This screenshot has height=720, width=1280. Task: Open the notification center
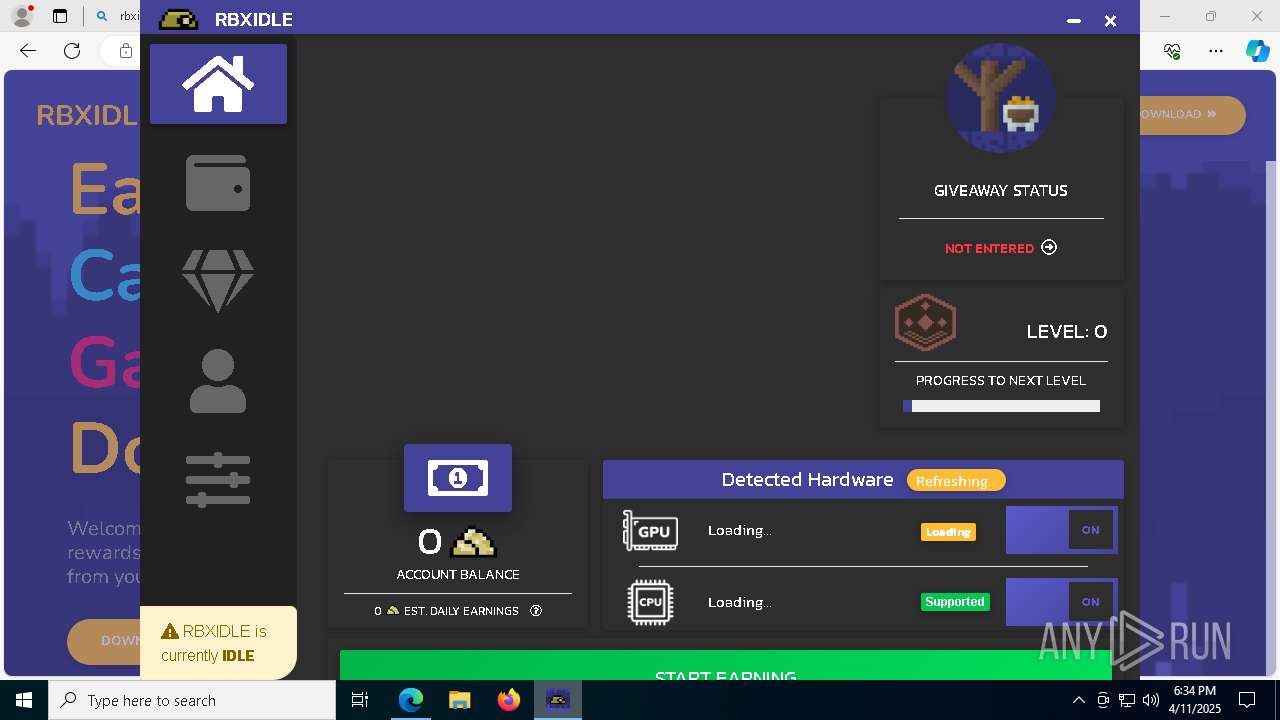point(1248,700)
